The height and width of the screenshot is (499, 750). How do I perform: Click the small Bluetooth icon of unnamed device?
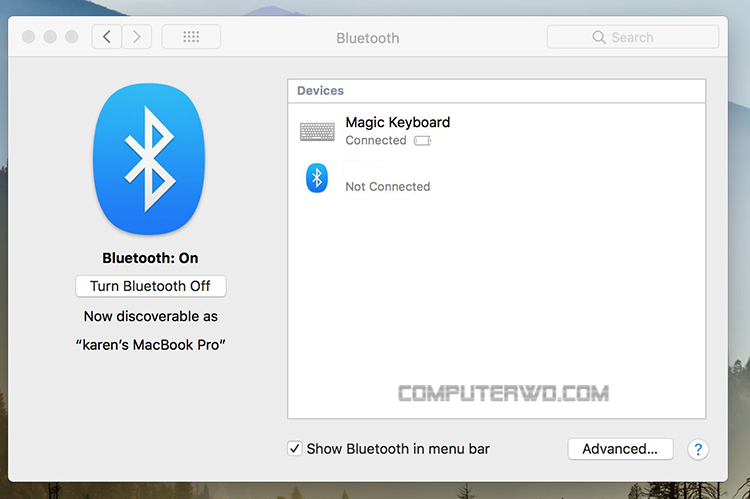(317, 178)
